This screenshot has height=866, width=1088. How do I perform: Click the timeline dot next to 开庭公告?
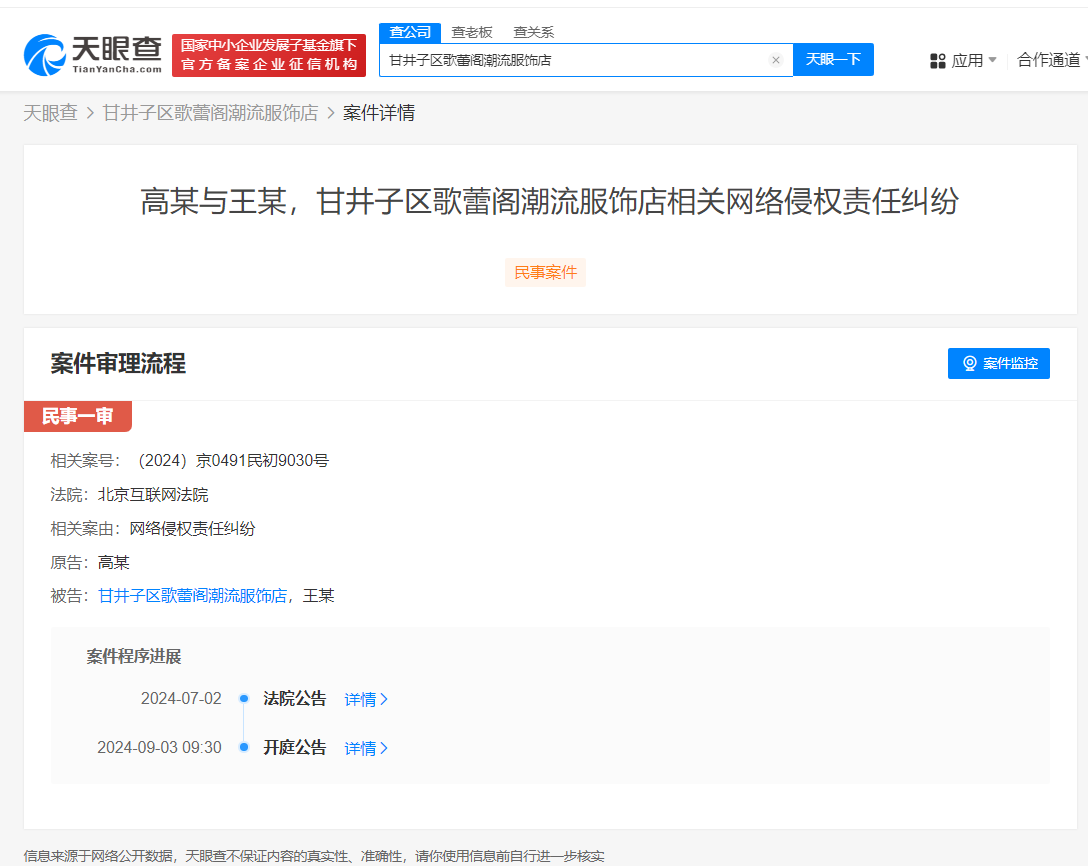242,747
